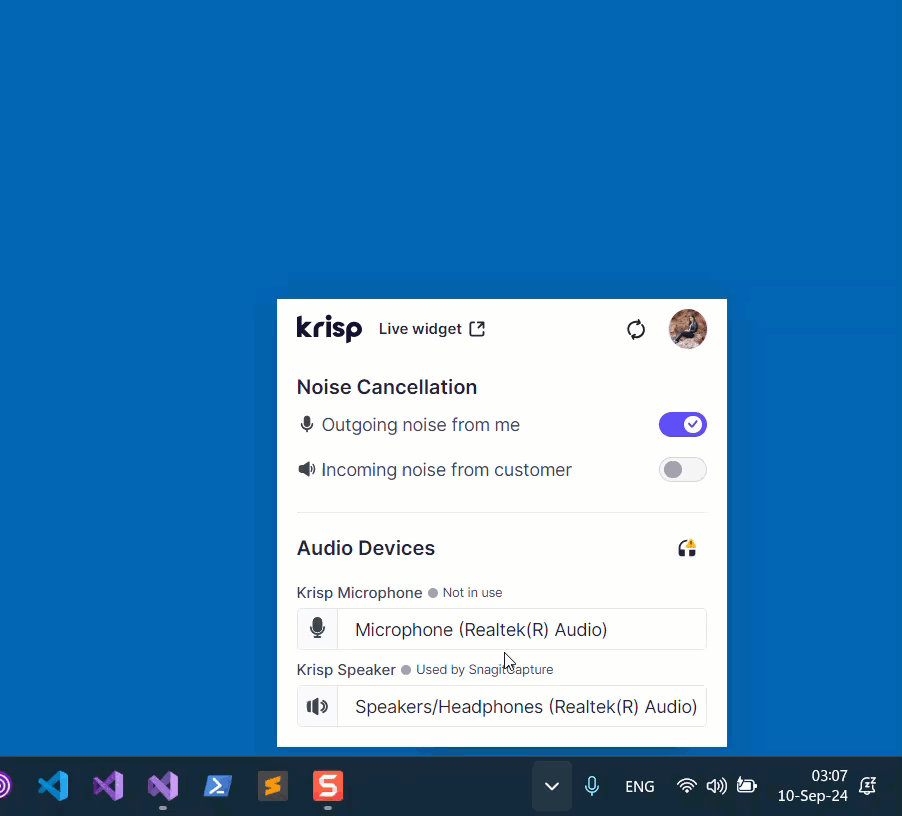Click the Krisp logo
This screenshot has height=816, width=902.
[329, 329]
